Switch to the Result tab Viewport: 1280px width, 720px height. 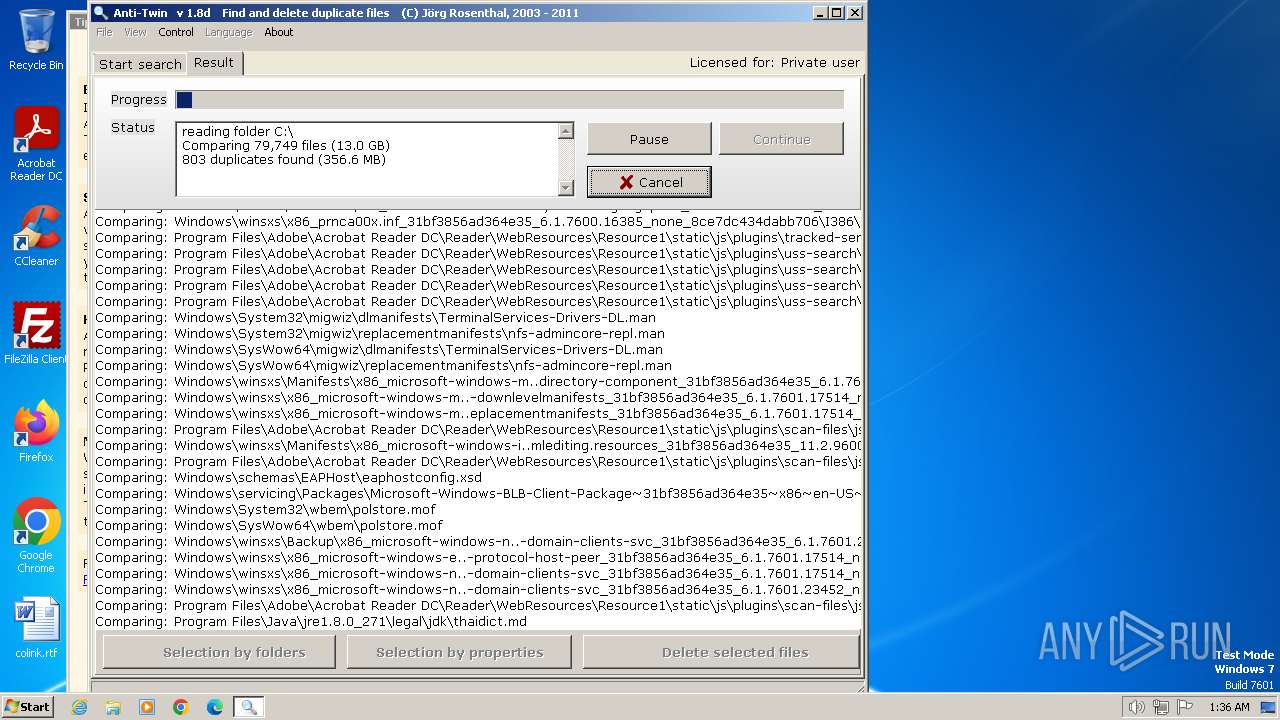214,62
